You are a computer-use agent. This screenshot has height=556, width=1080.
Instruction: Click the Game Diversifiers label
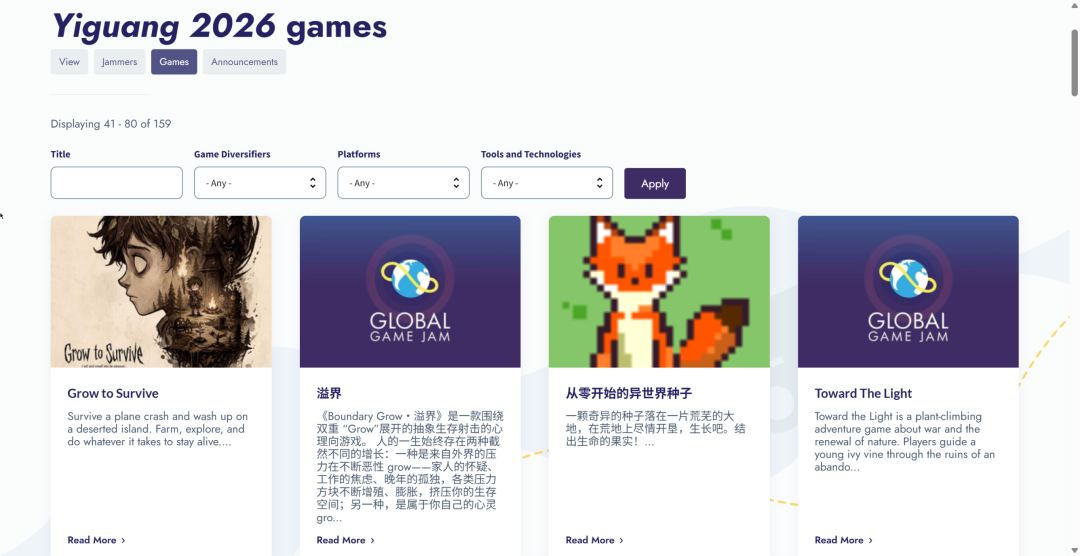tap(232, 154)
